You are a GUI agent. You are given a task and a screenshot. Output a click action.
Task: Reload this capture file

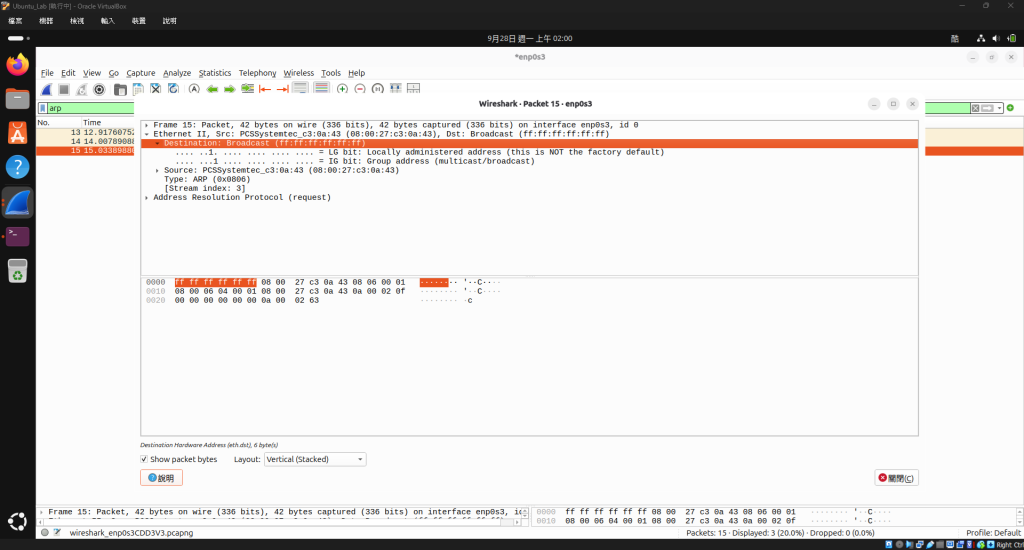pyautogui.click(x=173, y=89)
